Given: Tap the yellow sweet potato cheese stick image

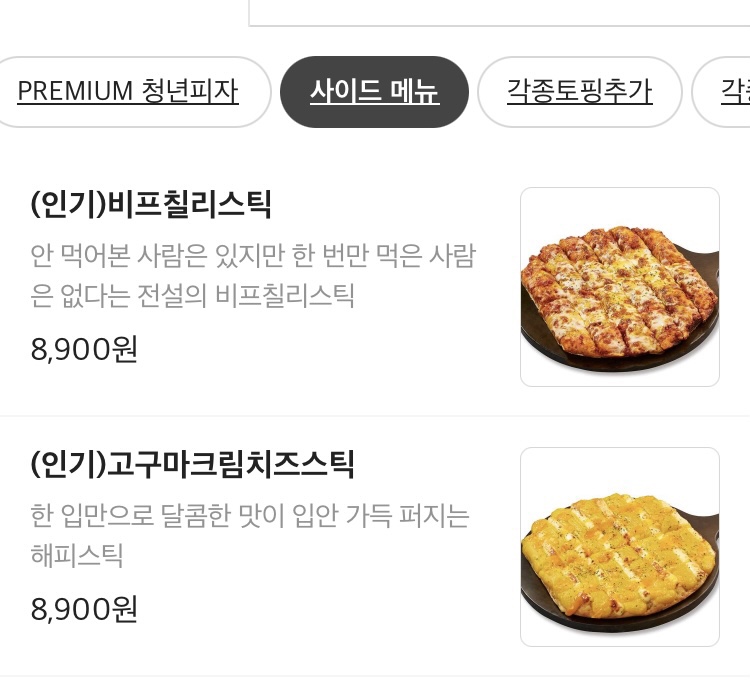Looking at the screenshot, I should click(x=620, y=547).
